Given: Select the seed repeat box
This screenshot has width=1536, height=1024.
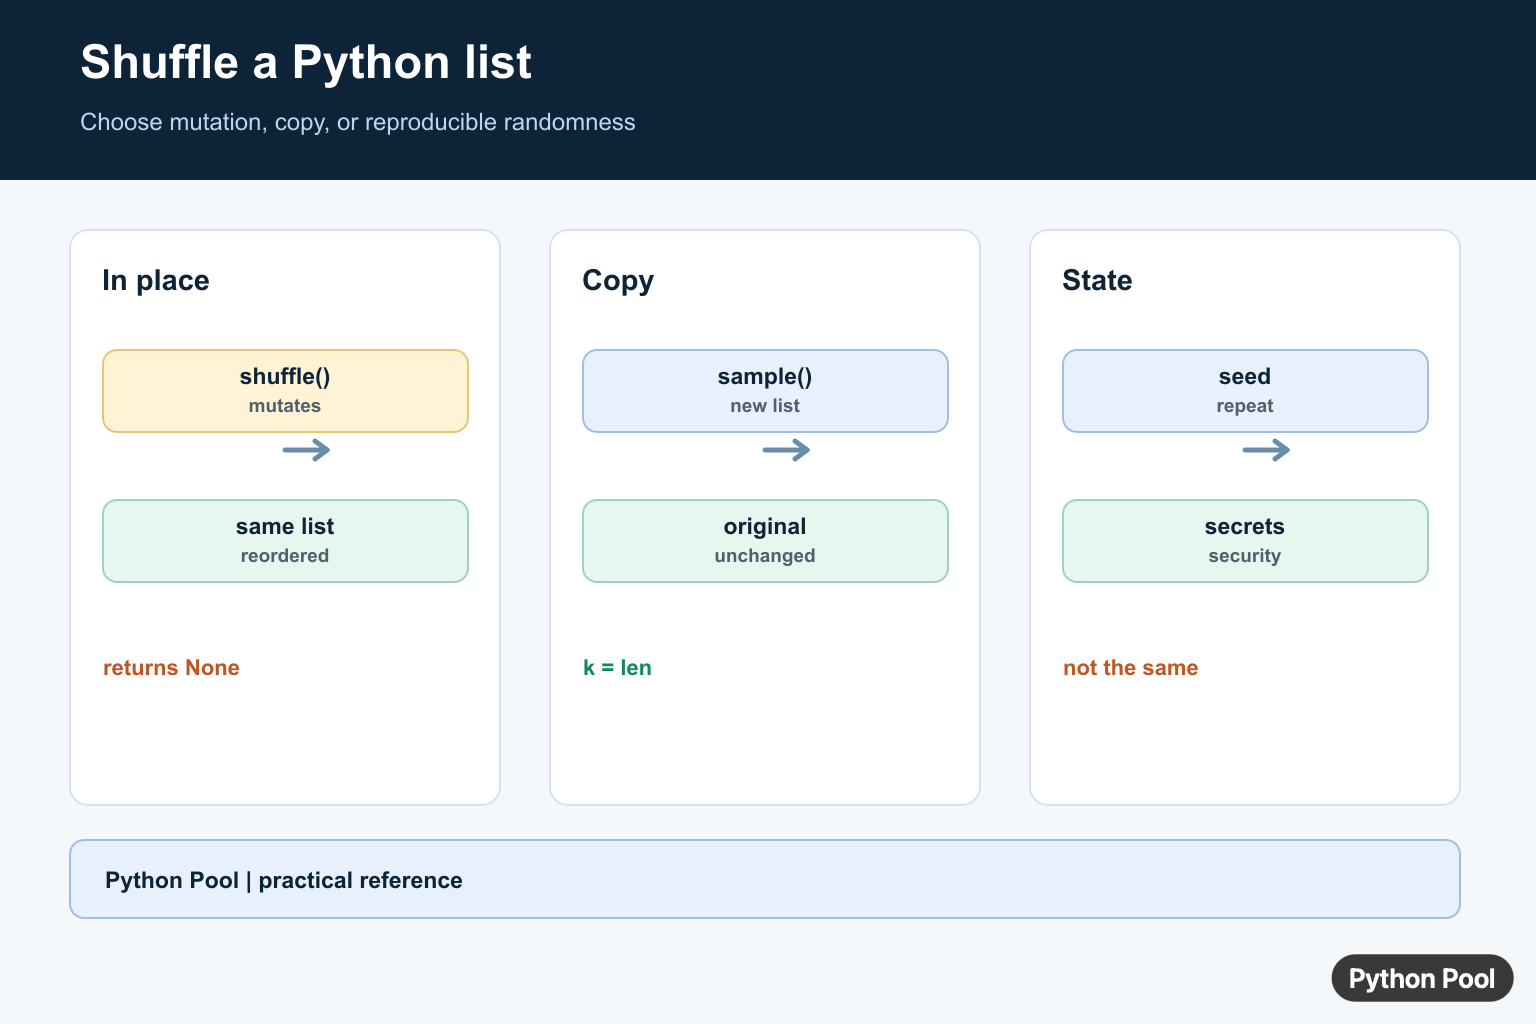Looking at the screenshot, I should (1245, 391).
